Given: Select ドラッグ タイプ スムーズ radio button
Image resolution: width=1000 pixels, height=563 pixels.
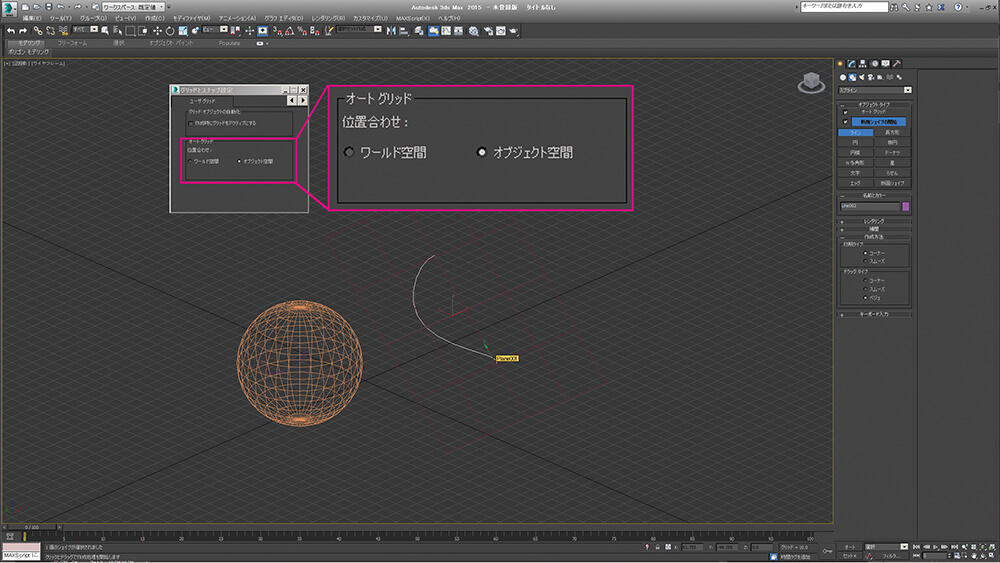Looking at the screenshot, I should pyautogui.click(x=865, y=289).
